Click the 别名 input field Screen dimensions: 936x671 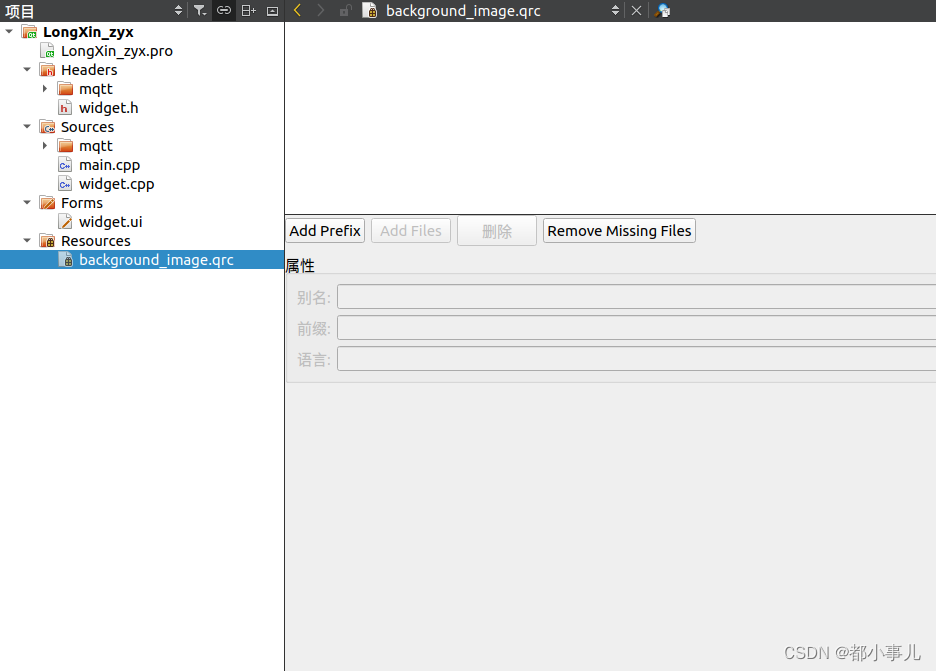click(x=636, y=297)
